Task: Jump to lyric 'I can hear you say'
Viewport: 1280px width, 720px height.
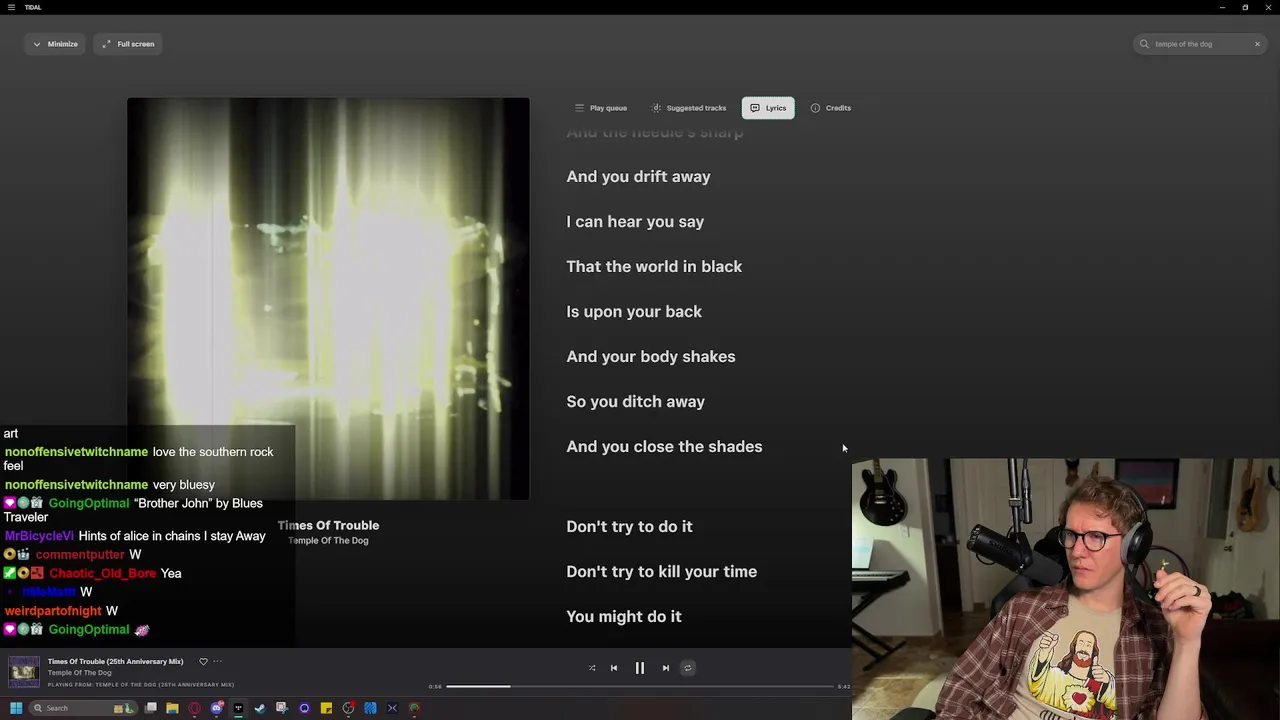Action: click(635, 222)
